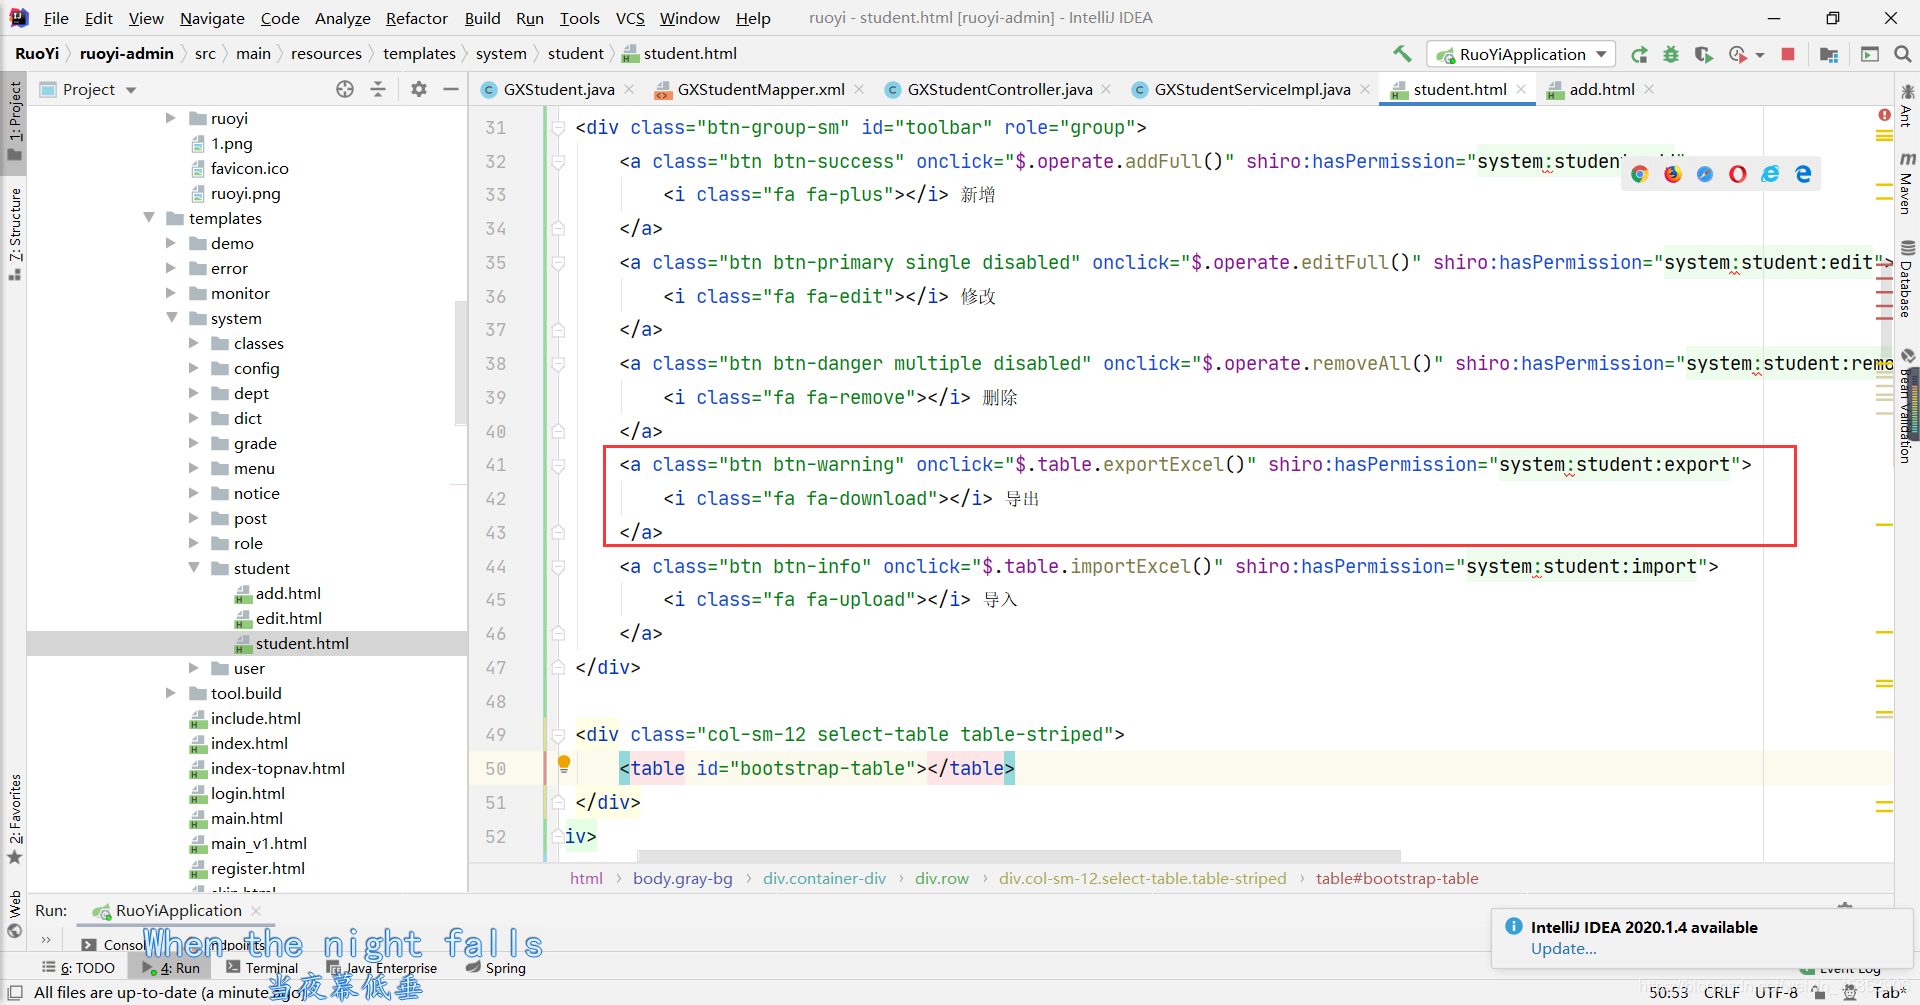Open in Internet Explorer browser icon
The height and width of the screenshot is (1005, 1920).
pyautogui.click(x=1770, y=174)
